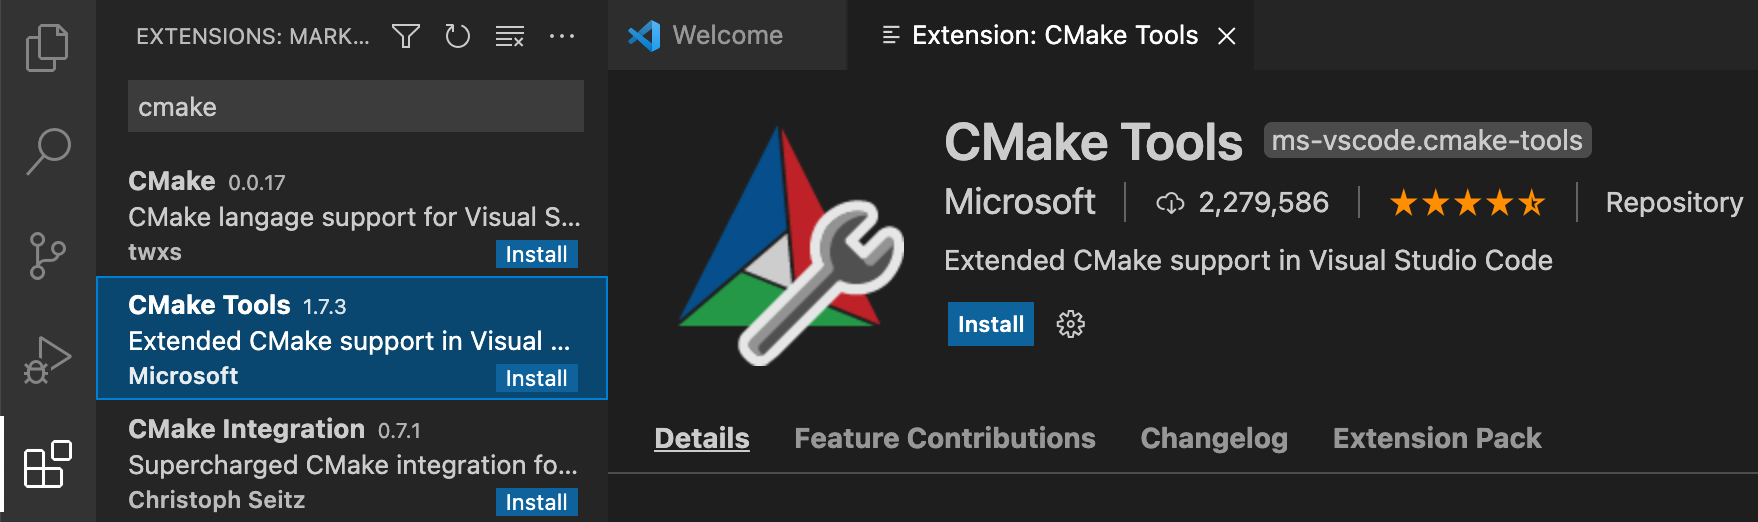
Task: Open the Feature Contributions tab
Action: [x=944, y=438]
